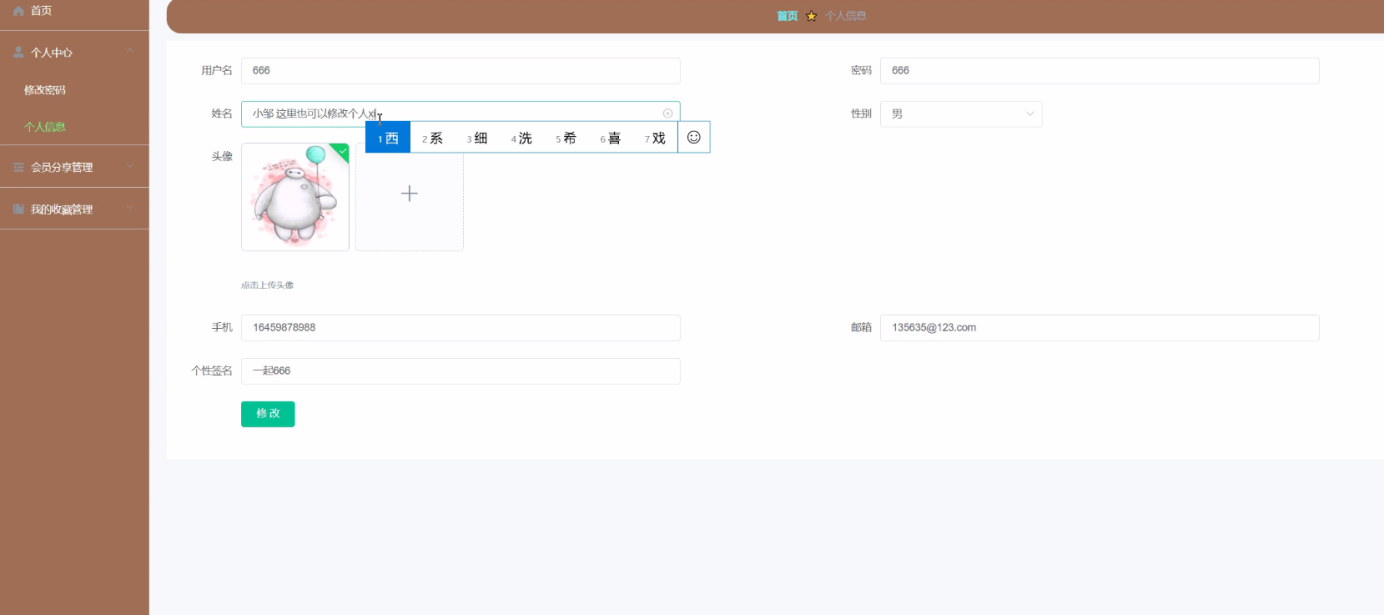Go to 首页 via breadcrumb link
Viewport: 1384px width, 615px height.
(787, 16)
